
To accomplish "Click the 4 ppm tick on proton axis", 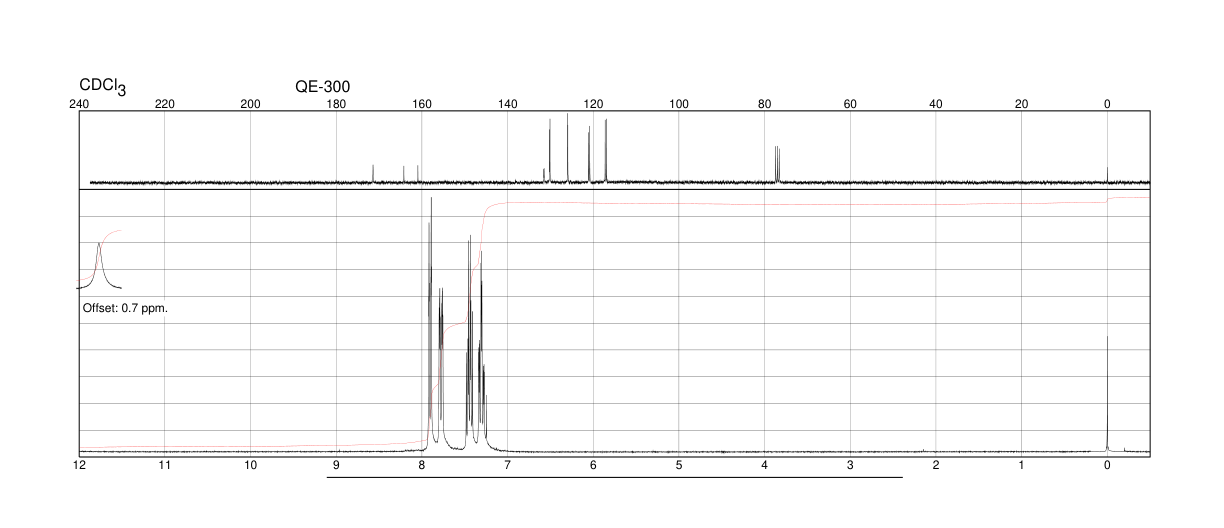I will pyautogui.click(x=764, y=466).
